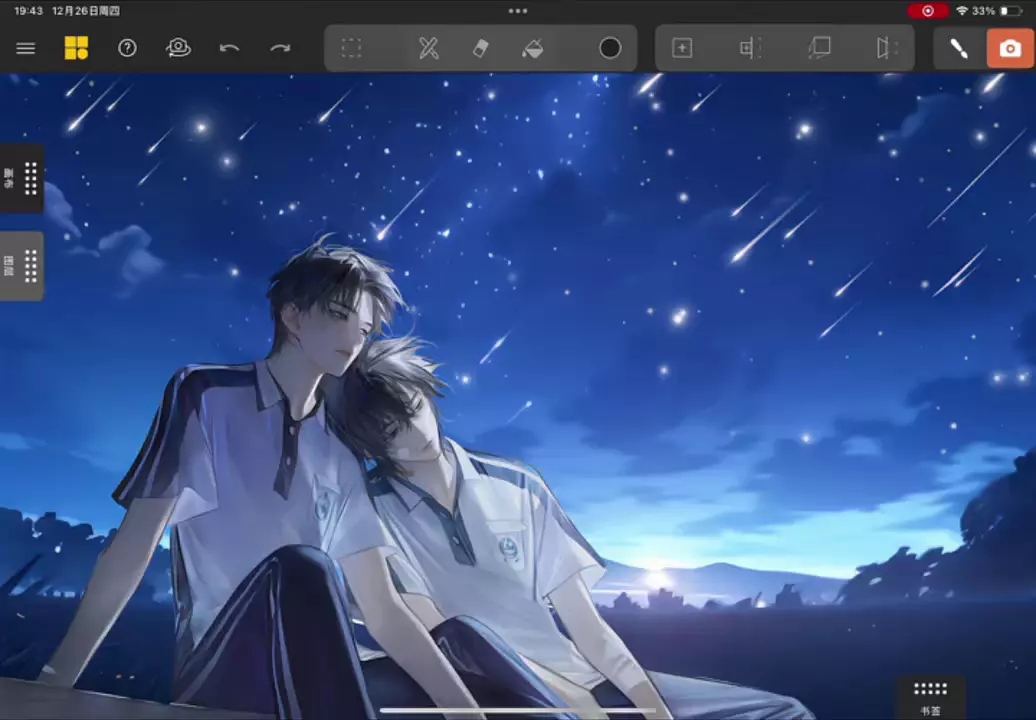Redo the last undone action
Screen dimensions: 1036x720
[x=280, y=48]
